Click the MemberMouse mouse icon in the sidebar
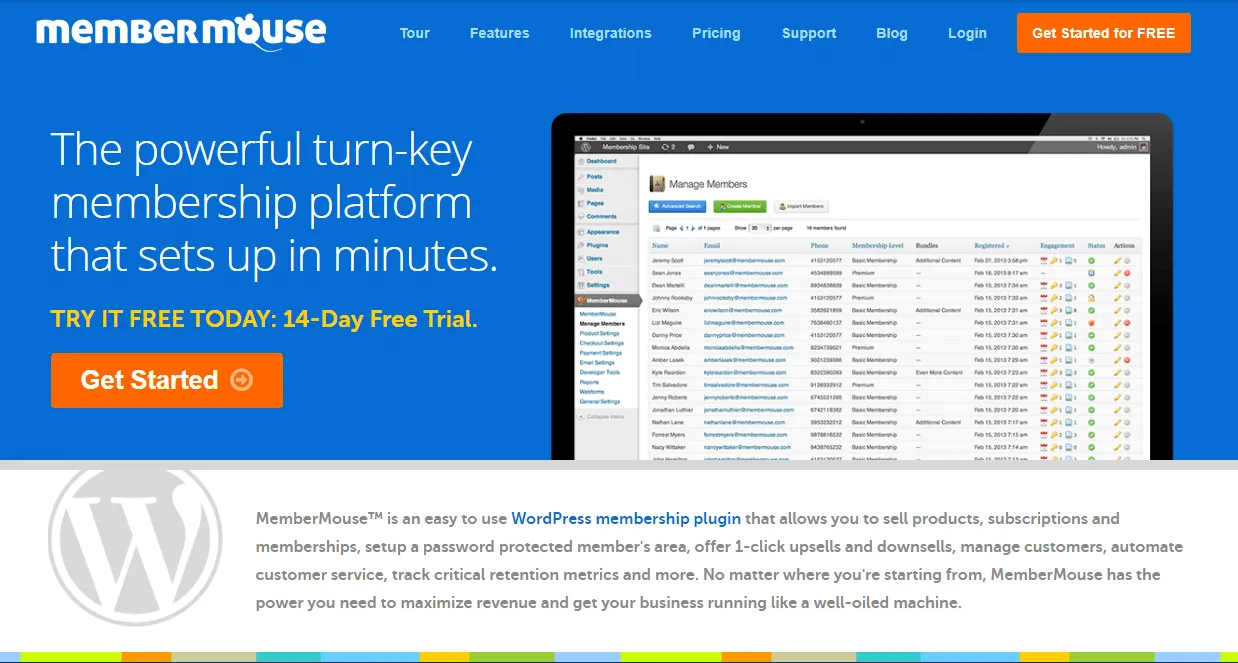The image size is (1238, 663). (581, 300)
